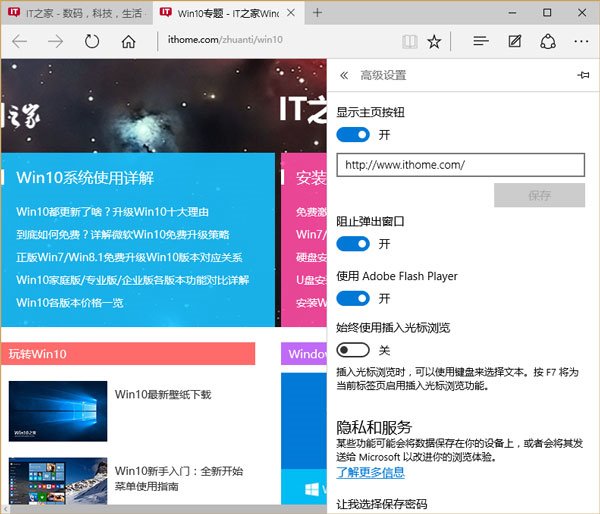Add page to favorites with star
This screenshot has height=514, width=600.
[434, 42]
